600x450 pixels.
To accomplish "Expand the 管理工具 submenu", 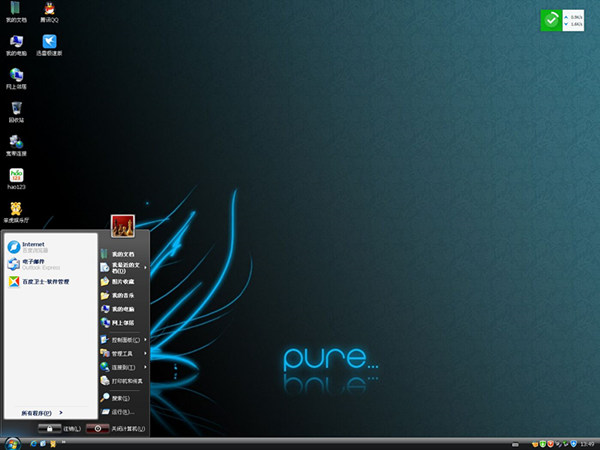I will 125,353.
